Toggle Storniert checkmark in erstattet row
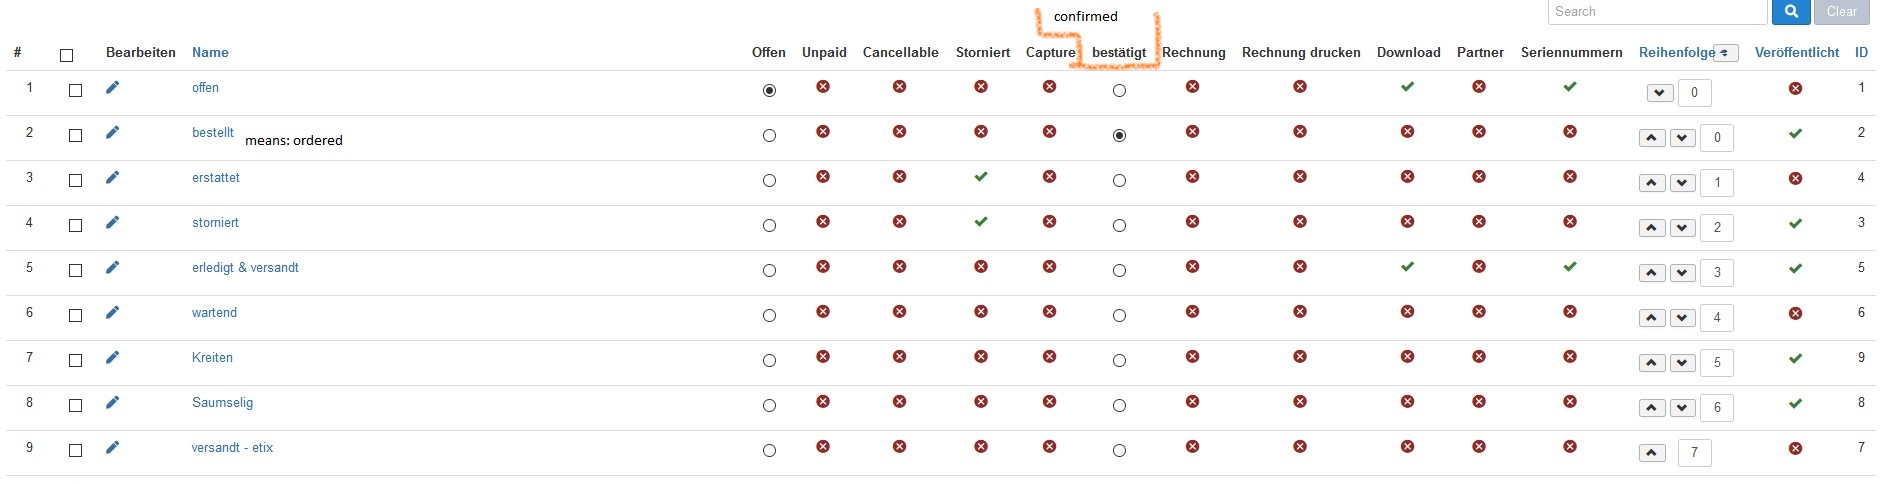 (x=981, y=177)
